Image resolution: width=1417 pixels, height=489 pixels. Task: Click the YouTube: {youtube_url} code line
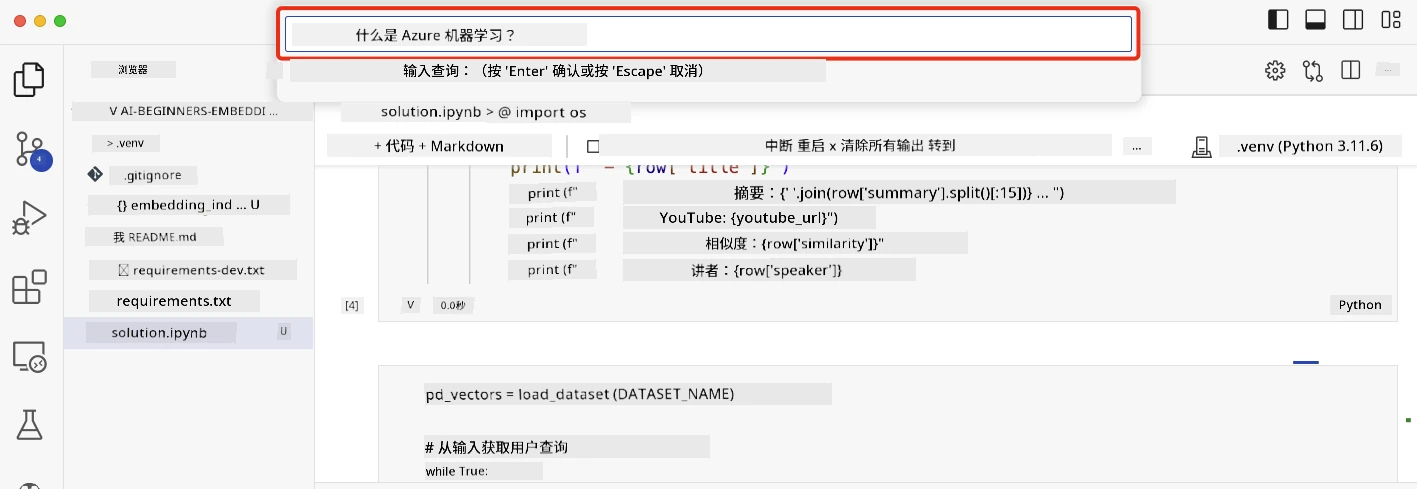pos(749,217)
